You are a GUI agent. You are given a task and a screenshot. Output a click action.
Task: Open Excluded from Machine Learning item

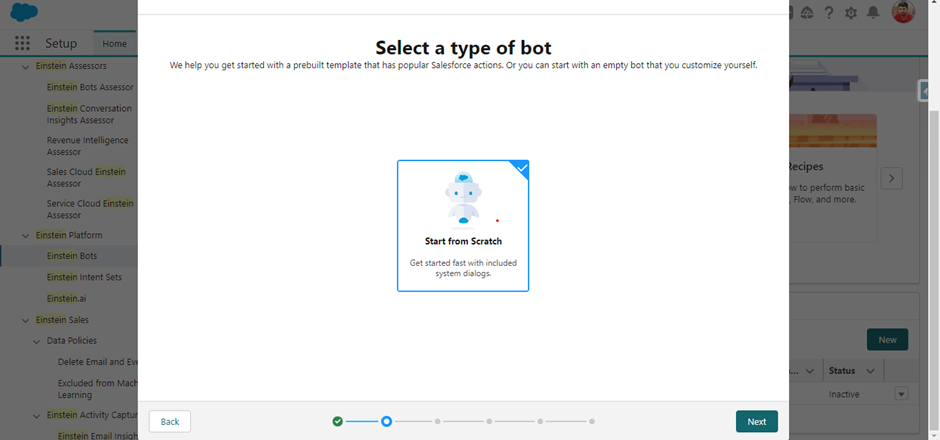point(98,388)
